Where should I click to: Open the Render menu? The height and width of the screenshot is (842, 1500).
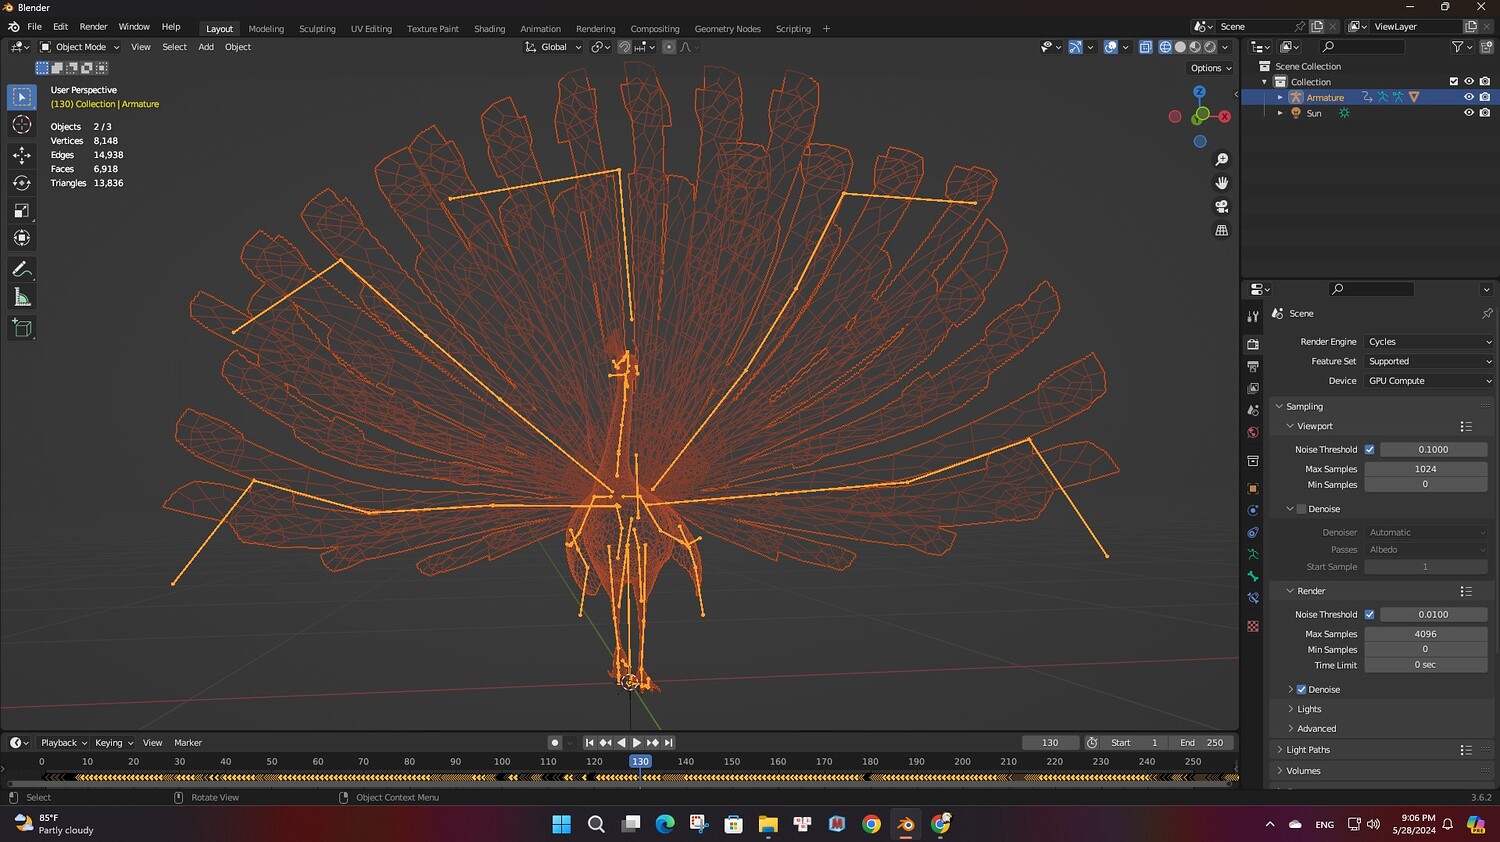pos(93,27)
